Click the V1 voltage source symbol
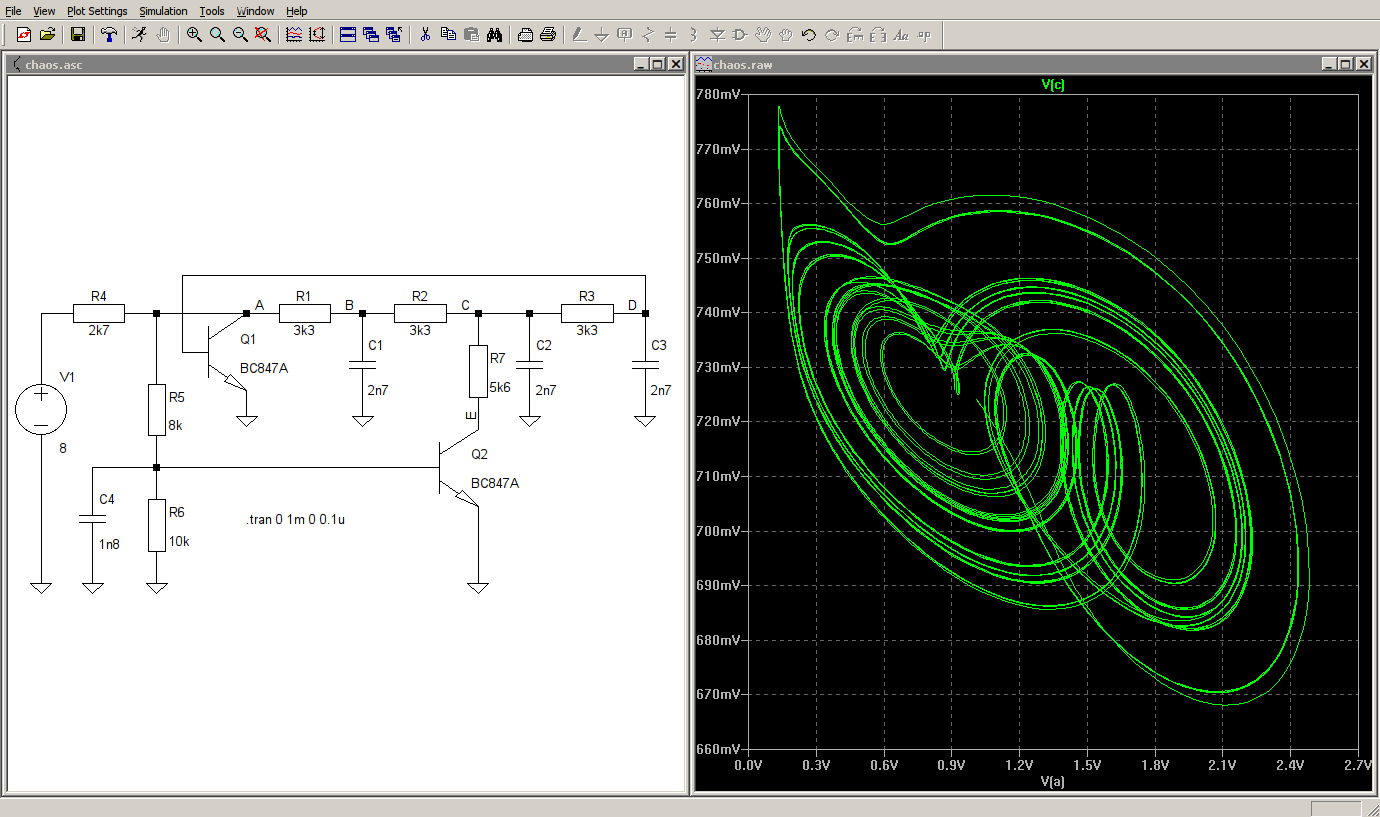The width and height of the screenshot is (1380, 817). (x=41, y=409)
